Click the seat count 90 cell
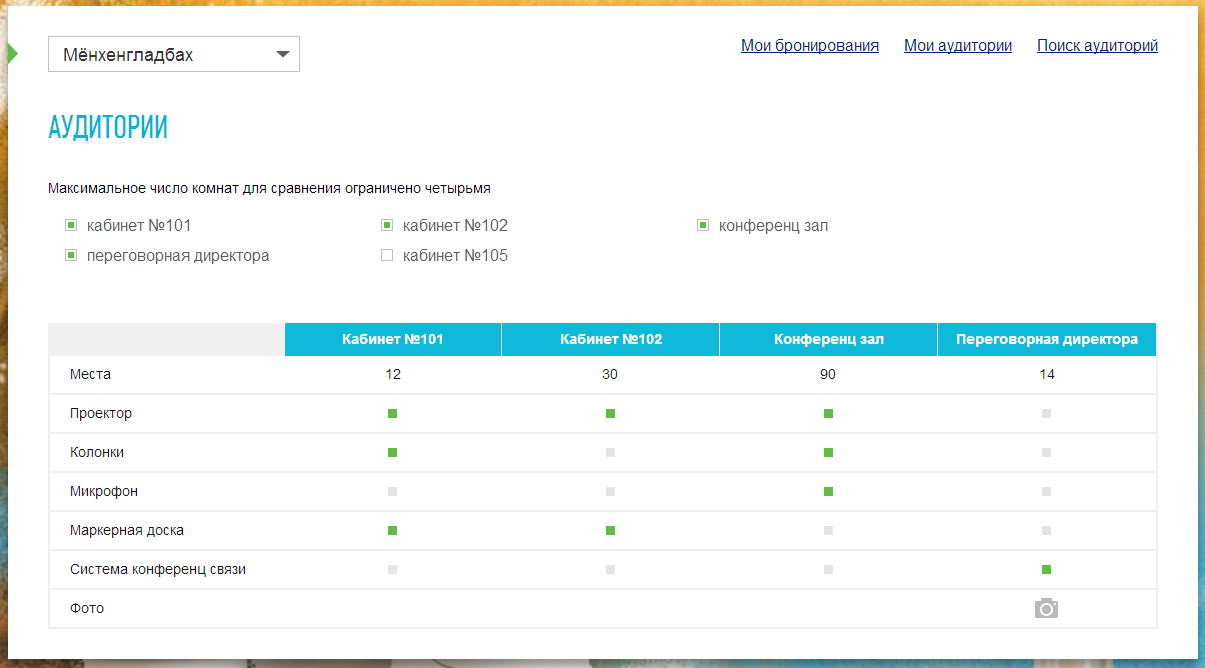 (x=828, y=374)
